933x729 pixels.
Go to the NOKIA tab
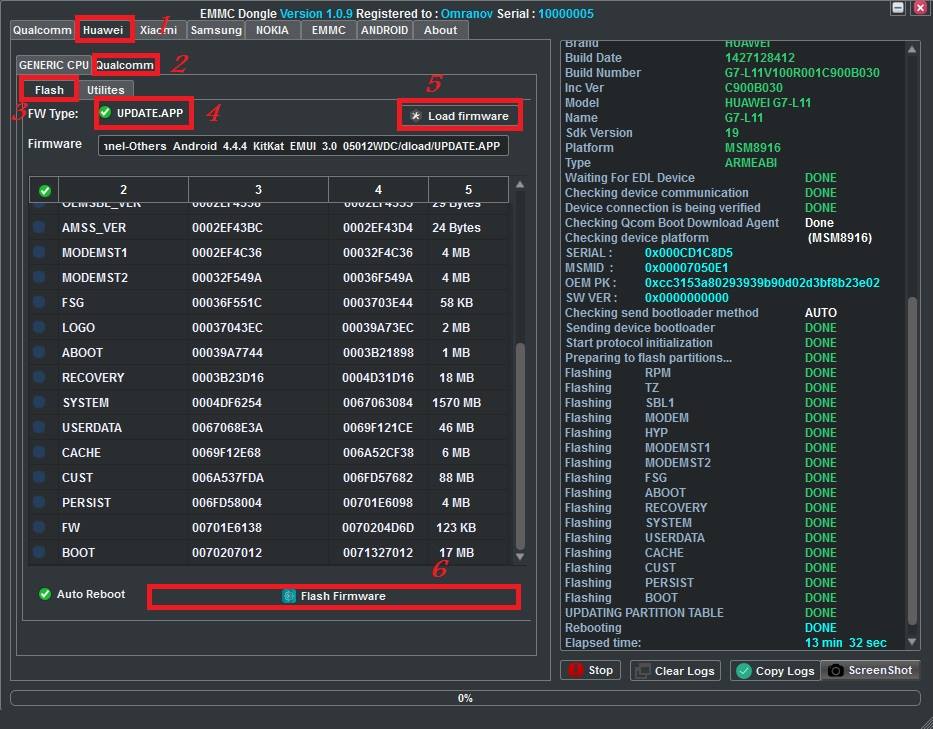[x=272, y=30]
